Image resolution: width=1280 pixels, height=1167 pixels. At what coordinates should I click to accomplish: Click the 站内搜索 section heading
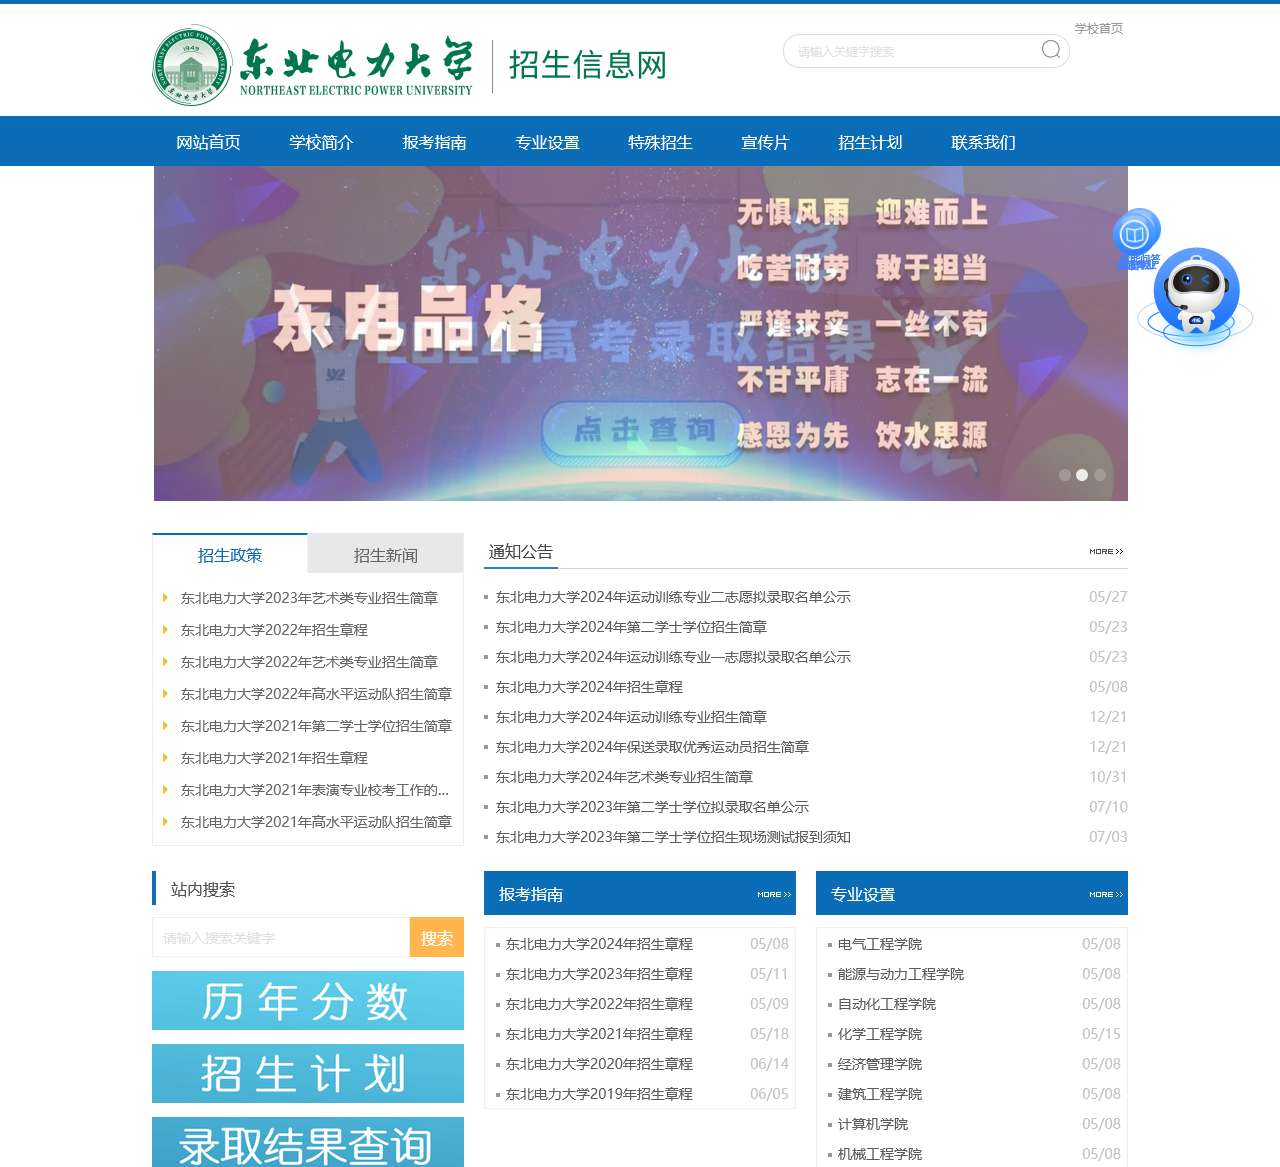[x=203, y=890]
